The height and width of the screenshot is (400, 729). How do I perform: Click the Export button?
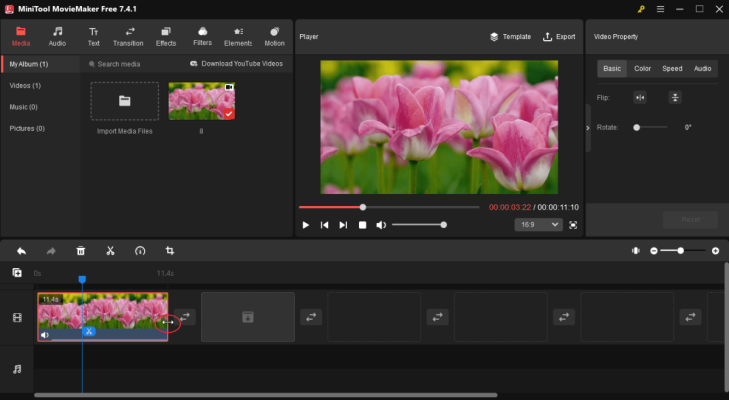[559, 37]
